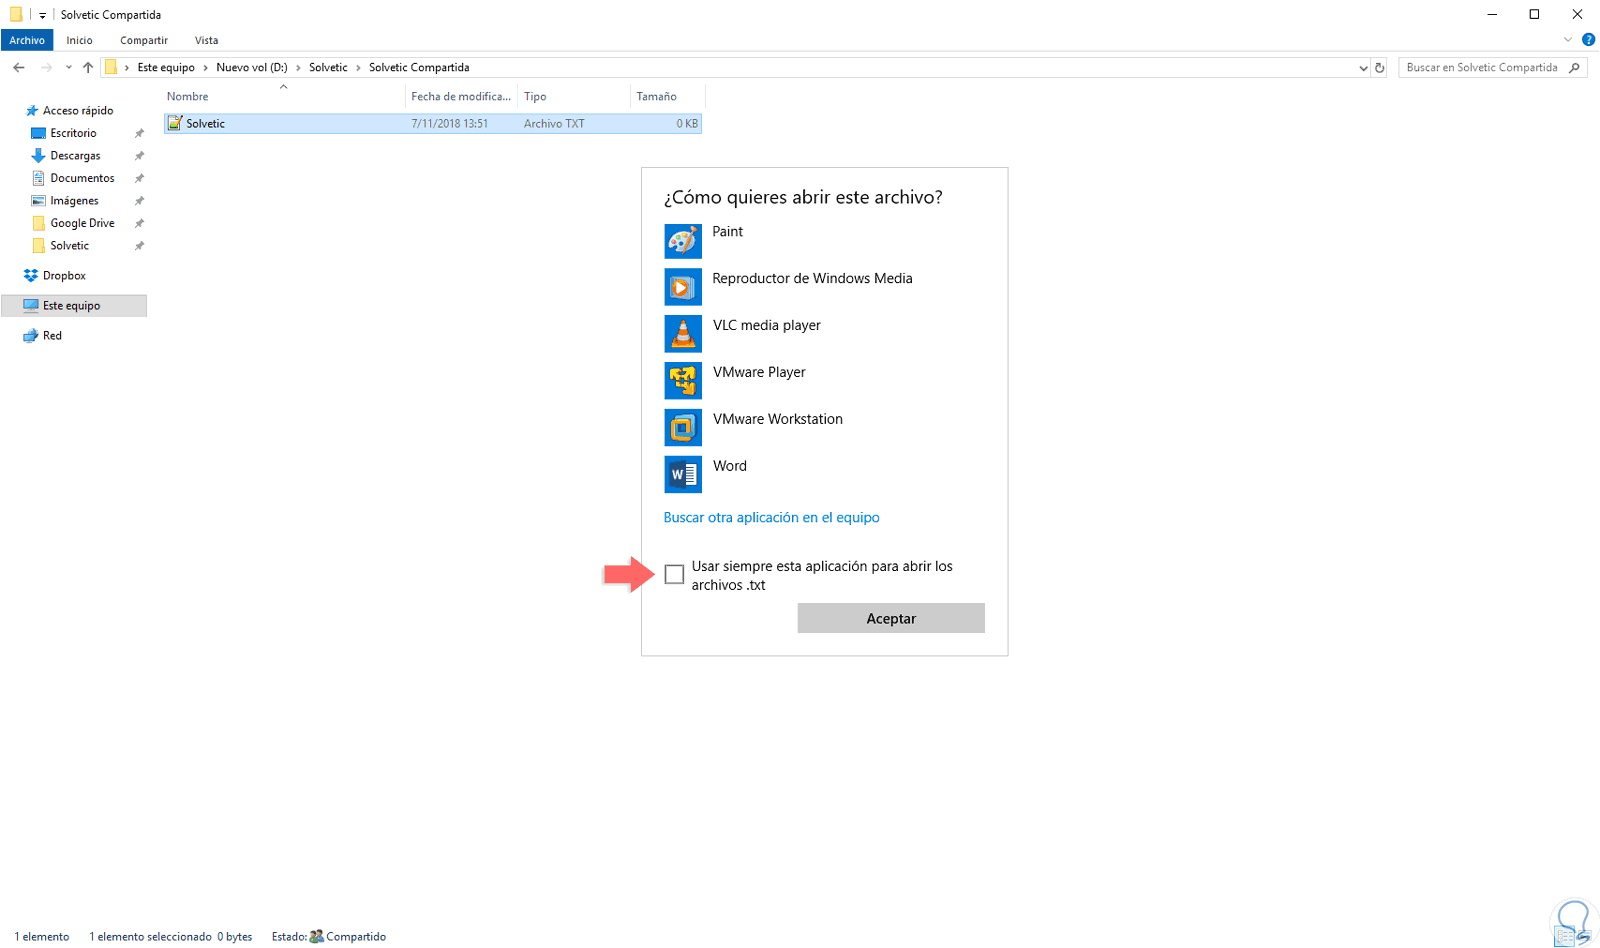The image size is (1600, 948).
Task: Sort by Fecha de modificación column
Action: pos(461,96)
